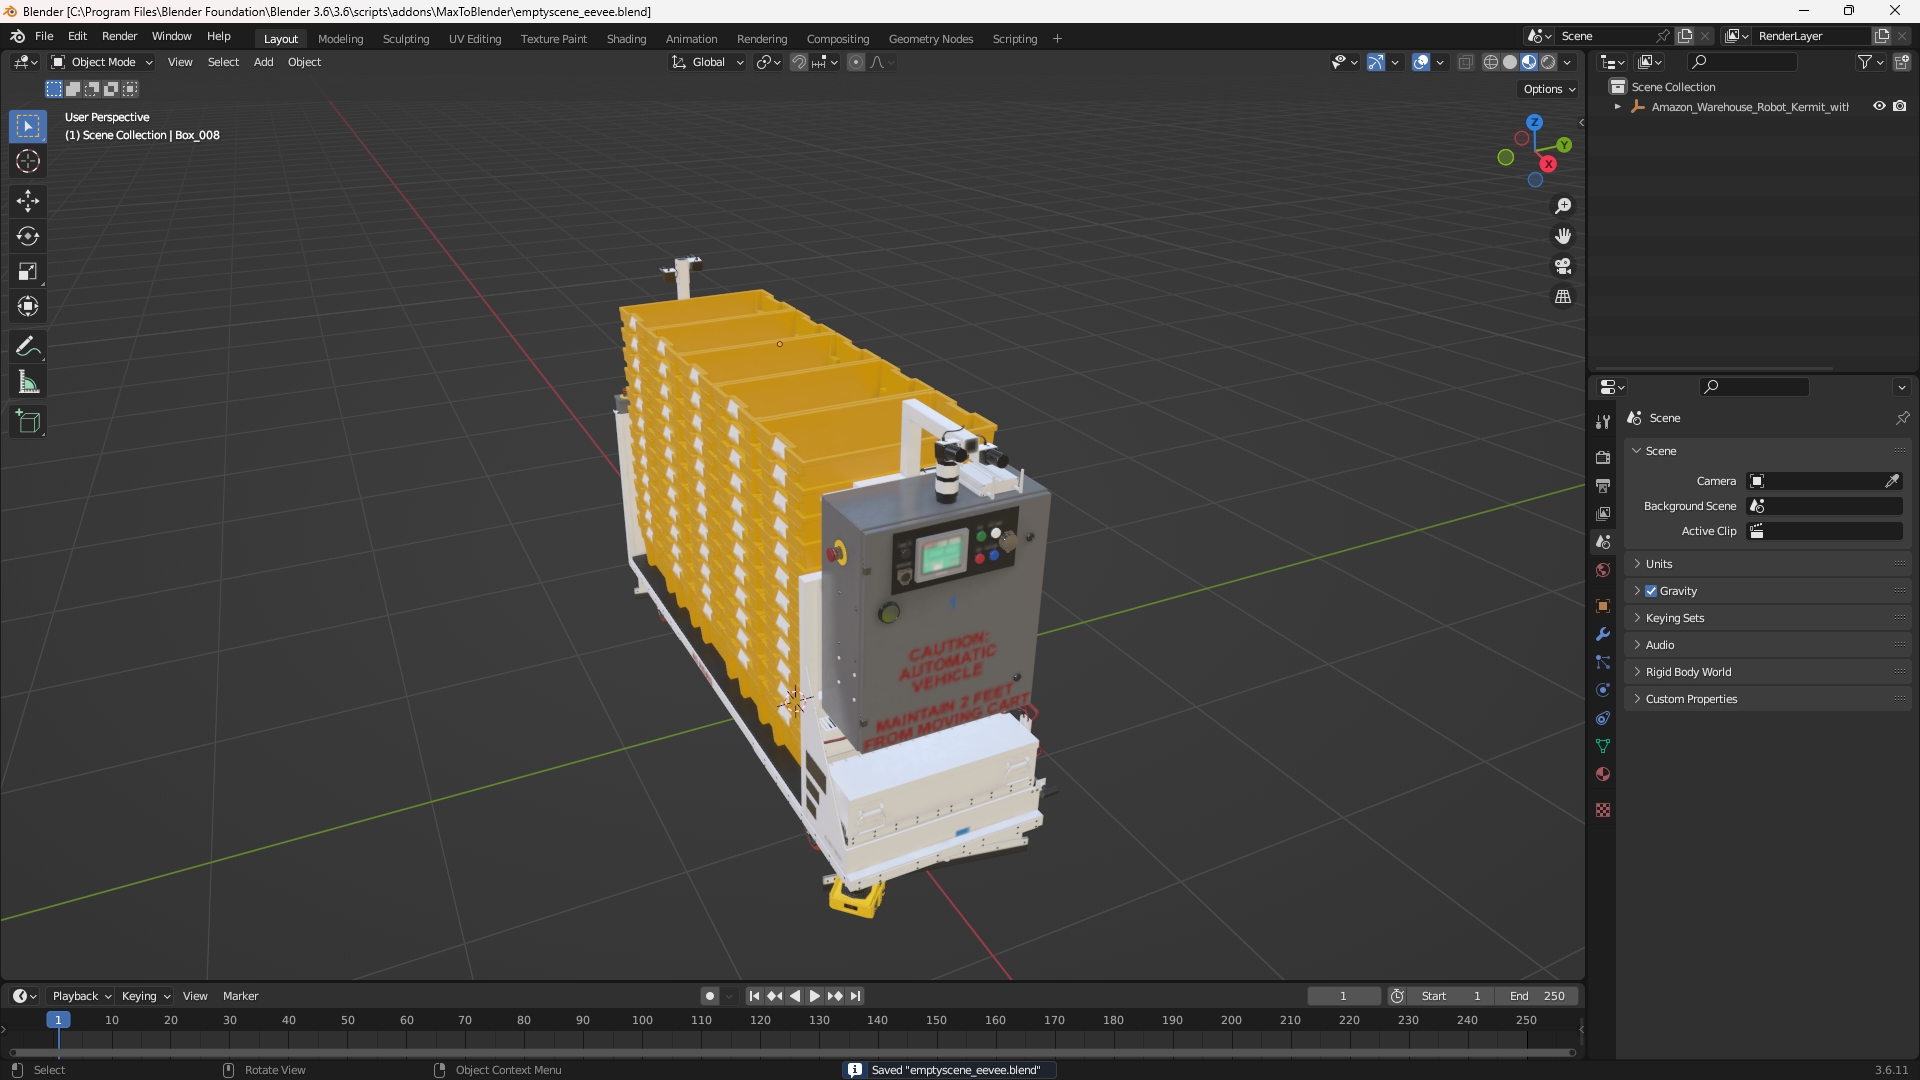This screenshot has height=1080, width=1920.
Task: Open the Tool settings properties tab
Action: [1603, 422]
